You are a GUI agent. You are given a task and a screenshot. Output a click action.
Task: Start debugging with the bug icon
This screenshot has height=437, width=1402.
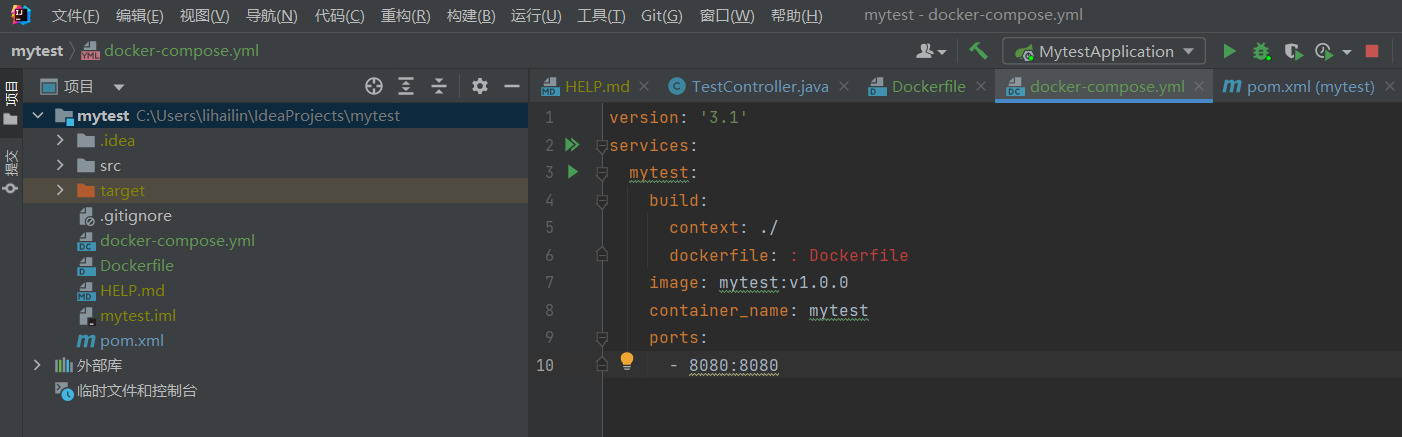(1262, 51)
